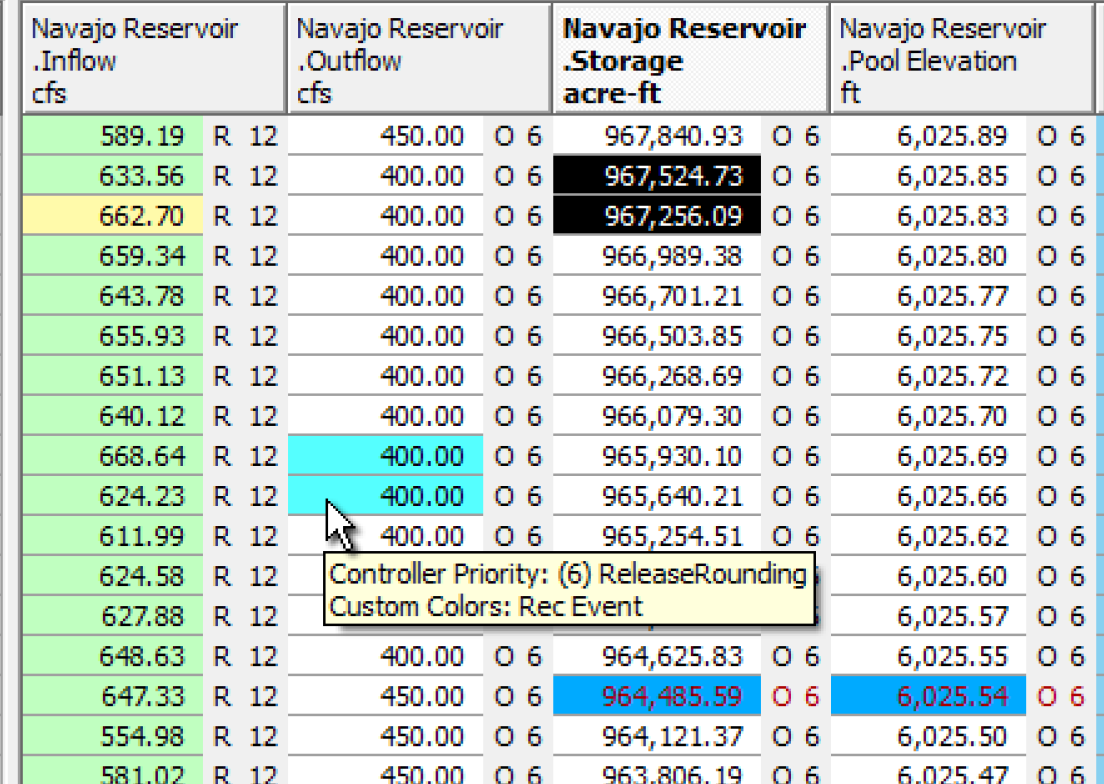Viewport: 1104px width, 784px height.
Task: Select the yellow inflow cell 662.70
Action: pos(114,216)
